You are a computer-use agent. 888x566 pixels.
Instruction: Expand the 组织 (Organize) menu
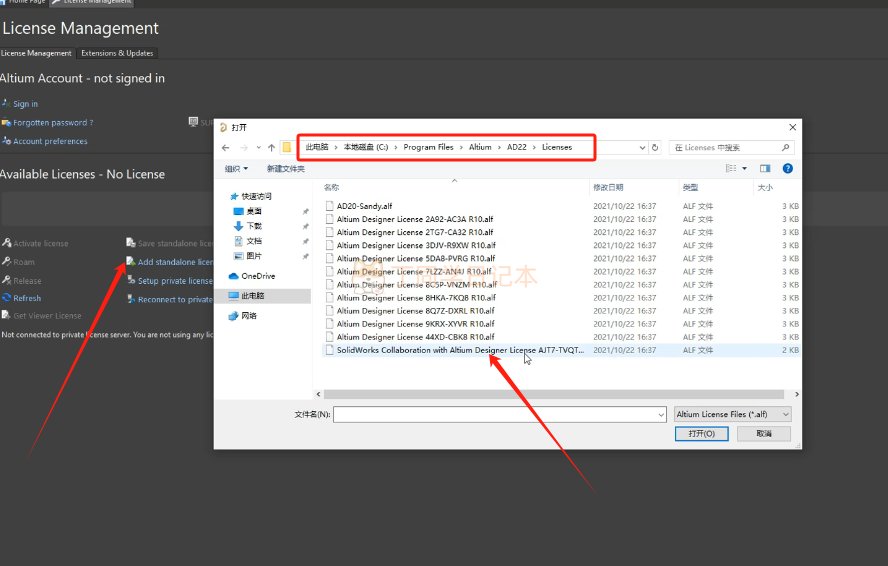tap(236, 169)
